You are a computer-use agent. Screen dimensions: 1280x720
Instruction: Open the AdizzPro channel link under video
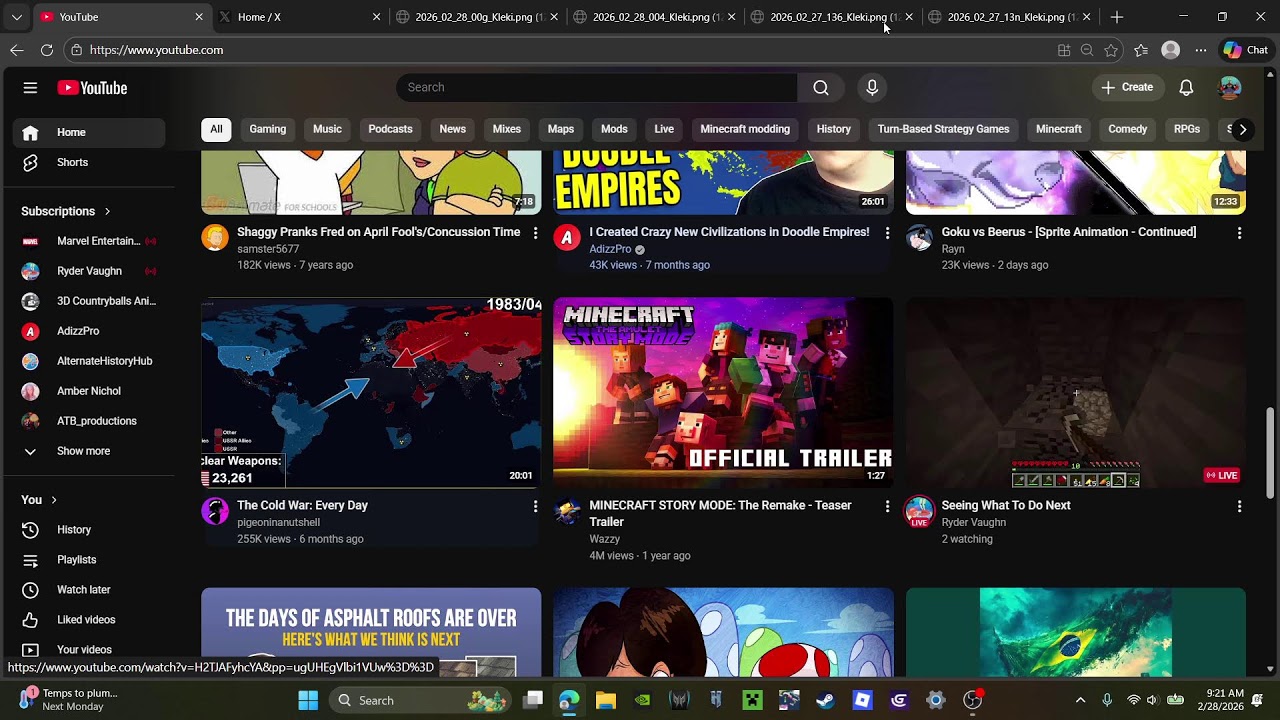pyautogui.click(x=610, y=249)
